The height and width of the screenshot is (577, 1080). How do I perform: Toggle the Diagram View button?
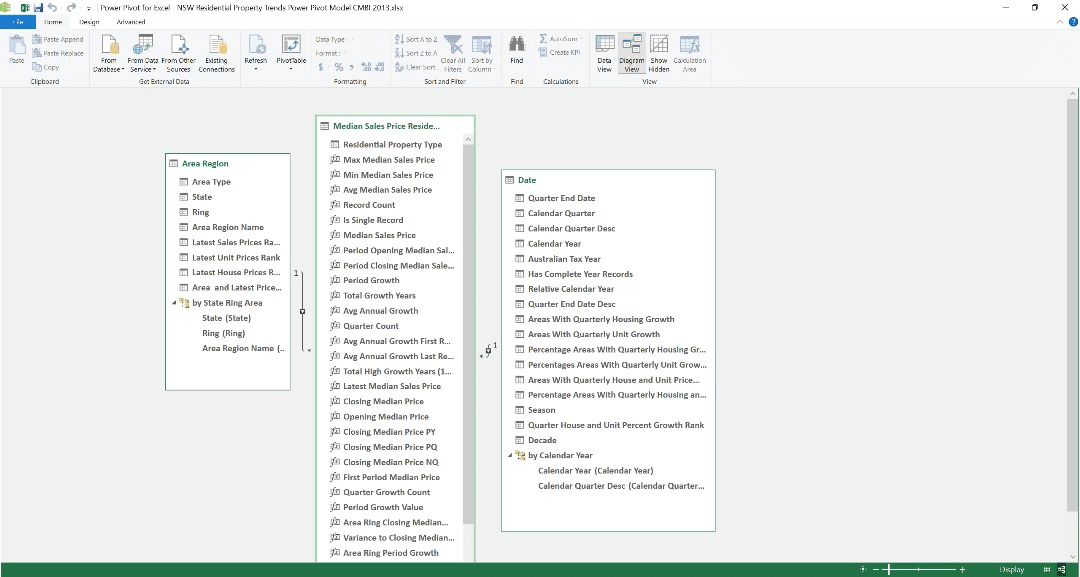(632, 53)
